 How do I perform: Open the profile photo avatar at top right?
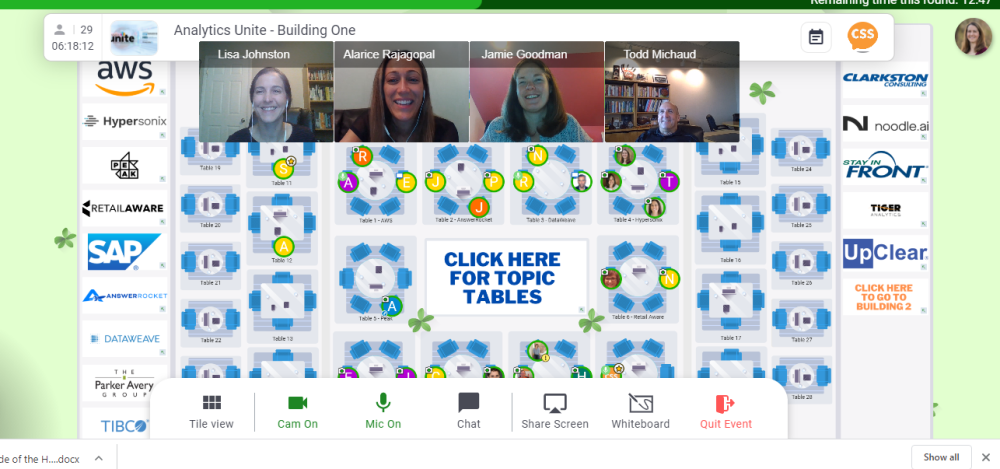click(973, 37)
